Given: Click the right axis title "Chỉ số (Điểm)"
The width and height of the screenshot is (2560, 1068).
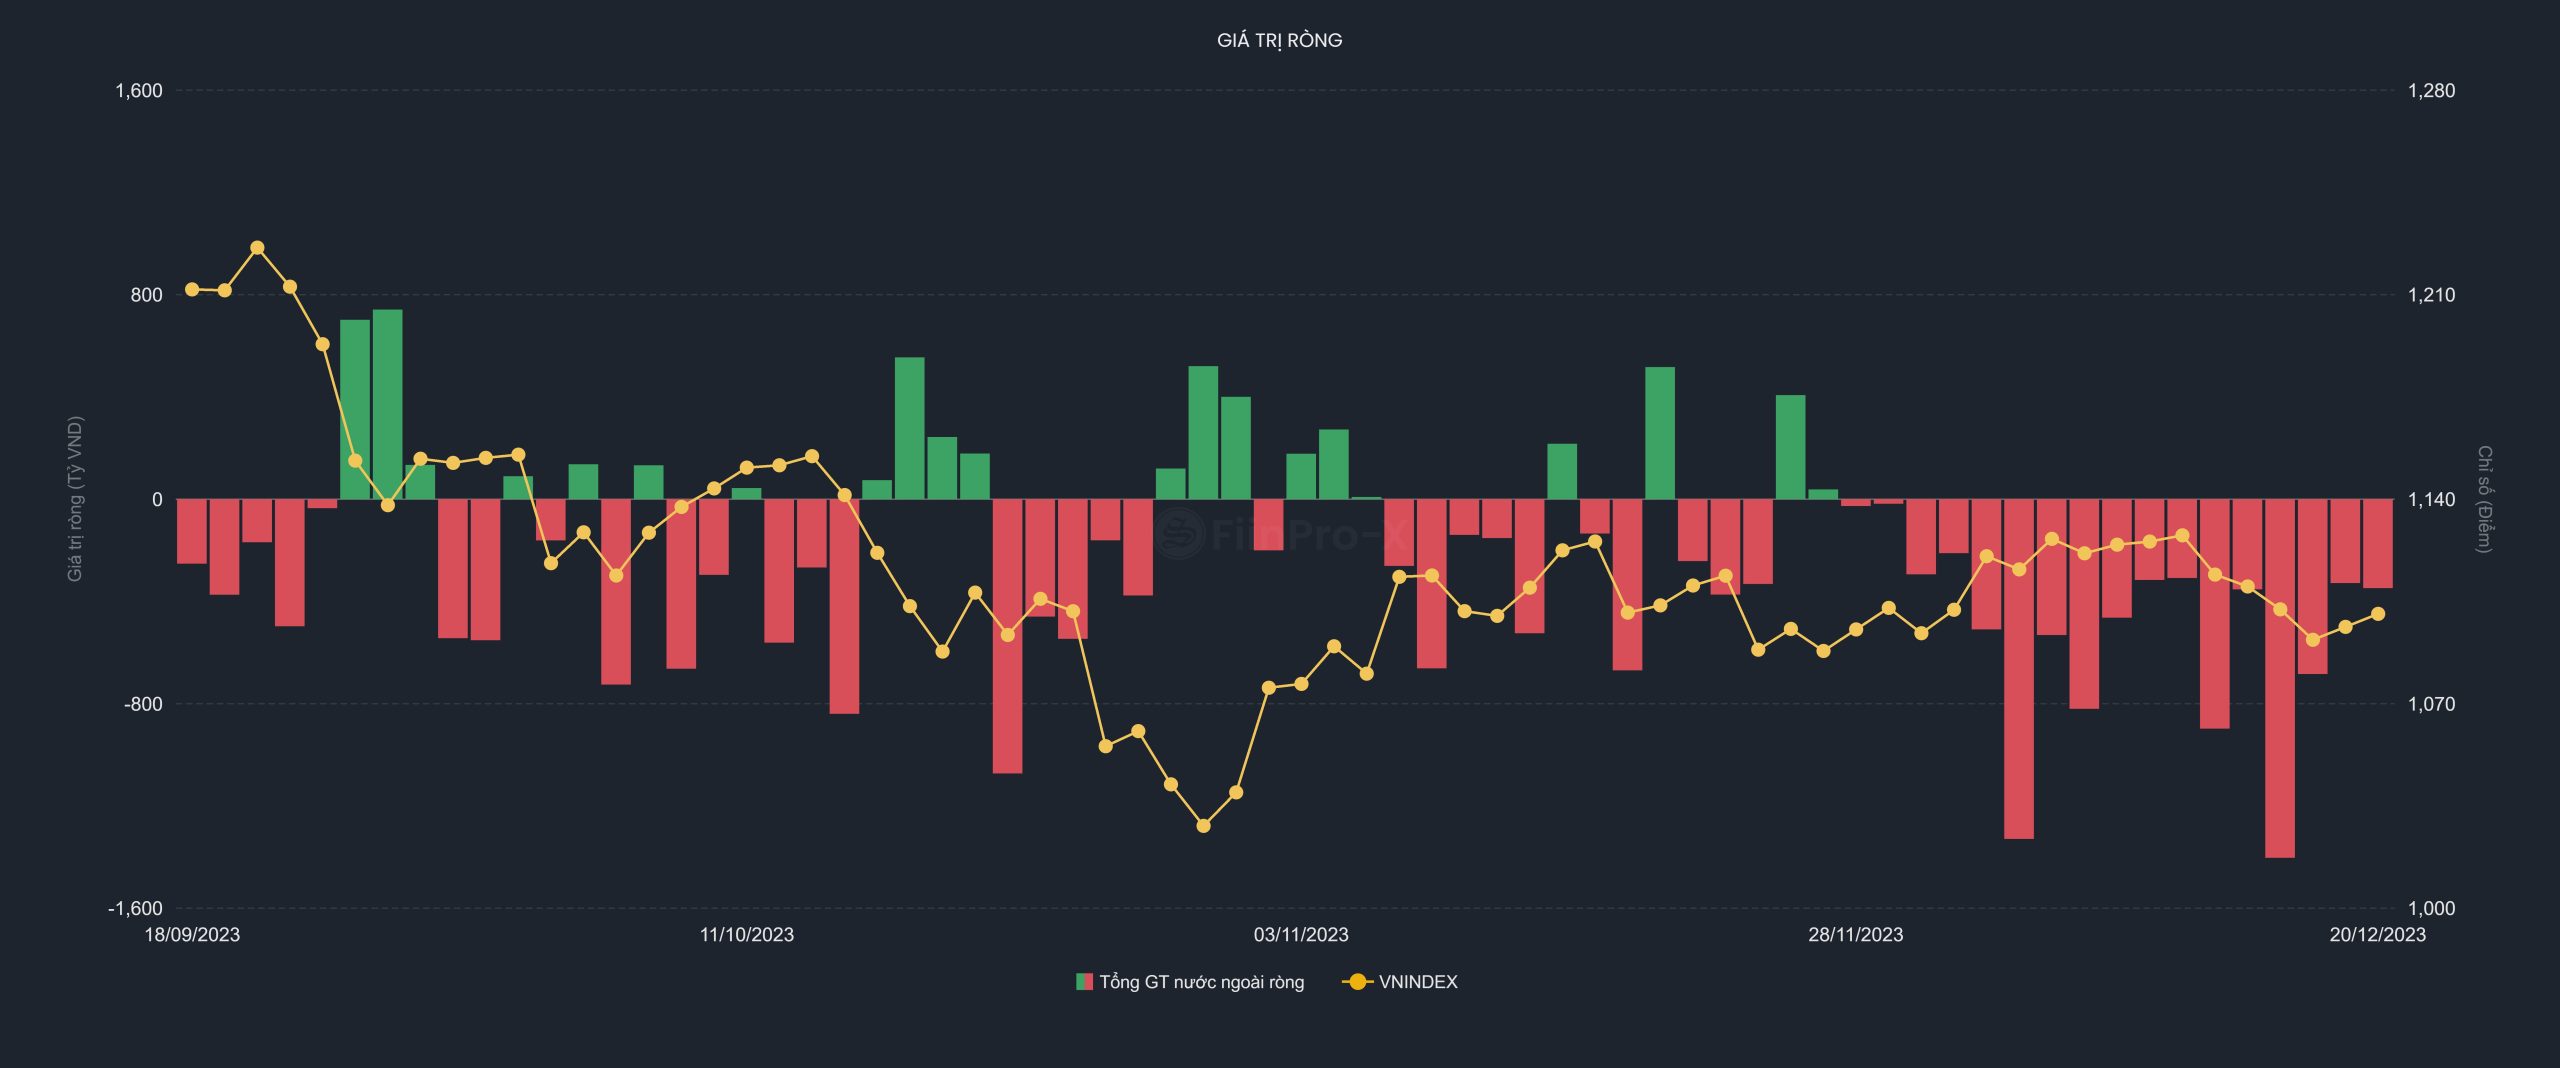Looking at the screenshot, I should (x=2484, y=498).
